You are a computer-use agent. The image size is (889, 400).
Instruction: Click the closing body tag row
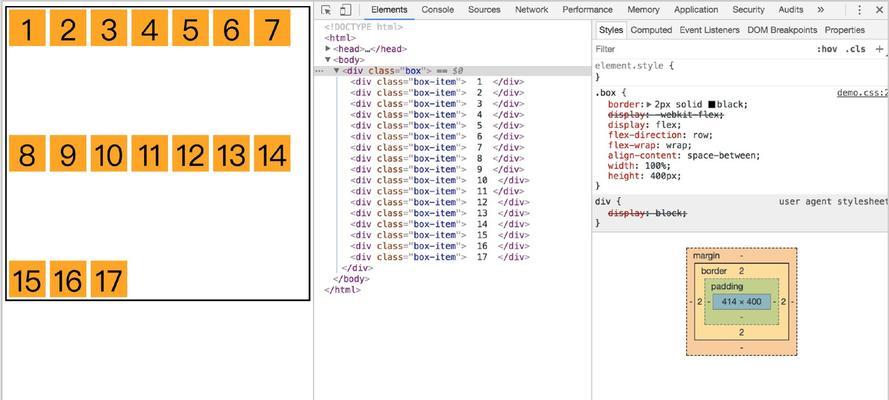(351, 279)
